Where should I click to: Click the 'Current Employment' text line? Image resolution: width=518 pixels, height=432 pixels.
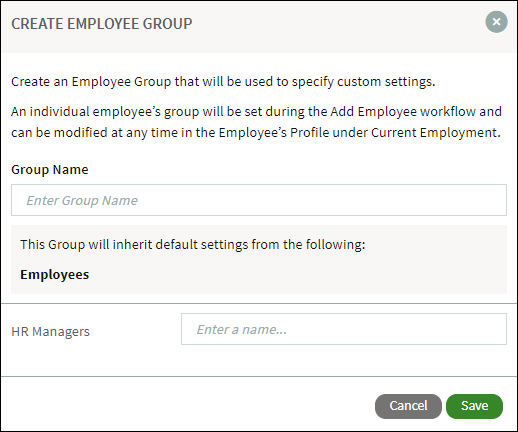coord(256,133)
